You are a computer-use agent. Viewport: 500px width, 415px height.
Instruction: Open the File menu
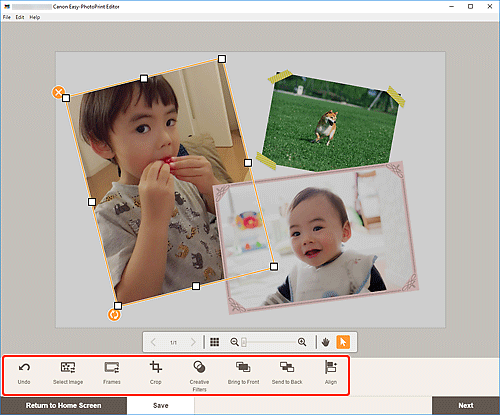click(x=7, y=17)
